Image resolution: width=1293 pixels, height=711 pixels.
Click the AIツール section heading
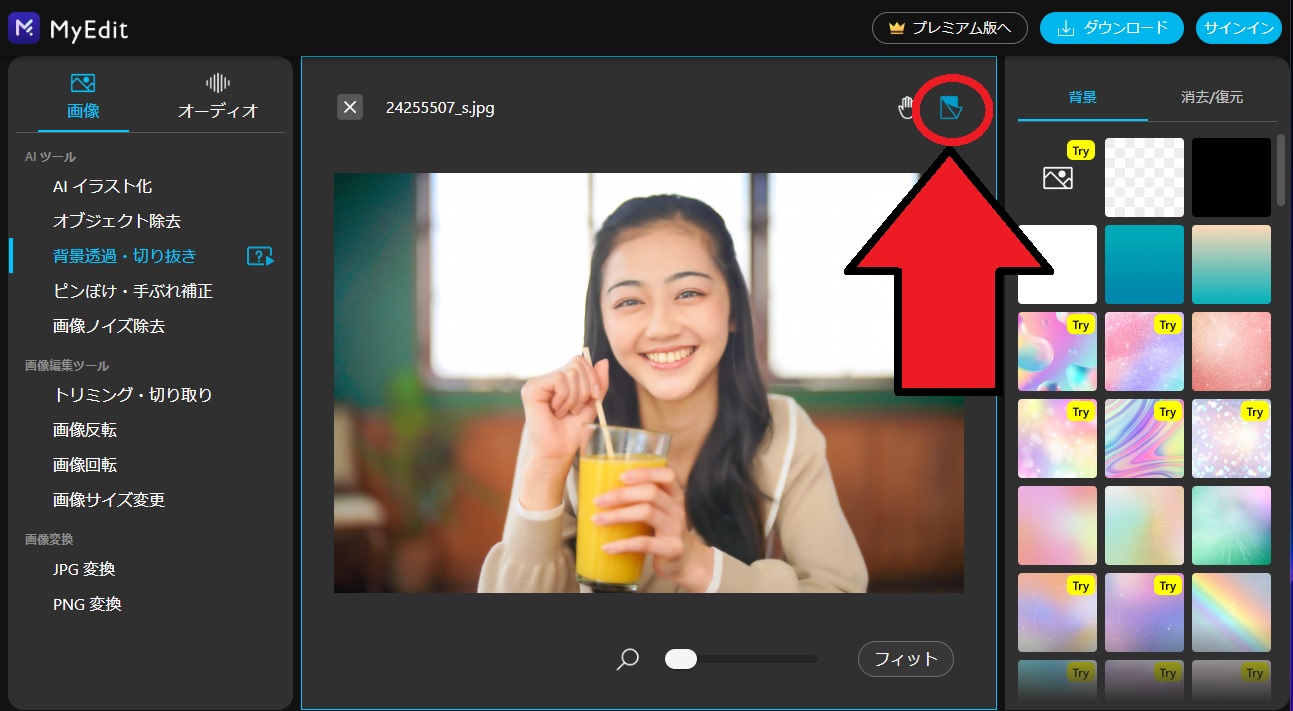[x=50, y=157]
